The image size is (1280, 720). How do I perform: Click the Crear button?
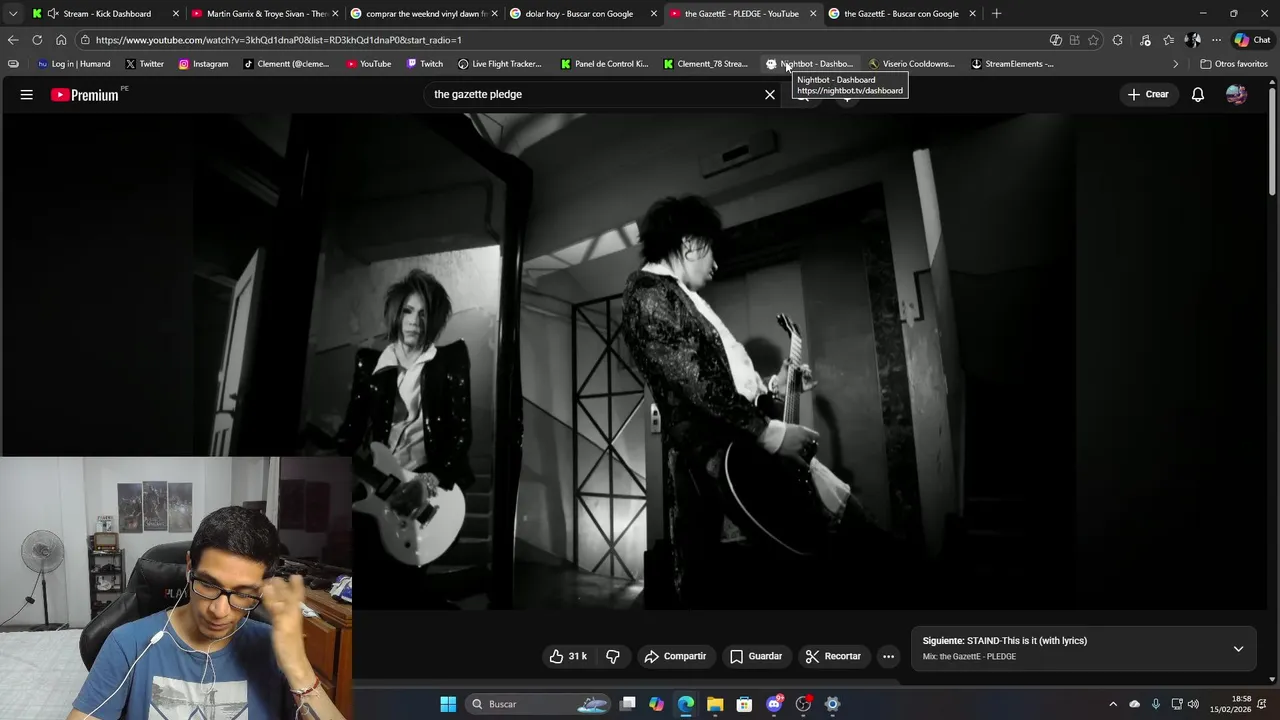[1148, 94]
